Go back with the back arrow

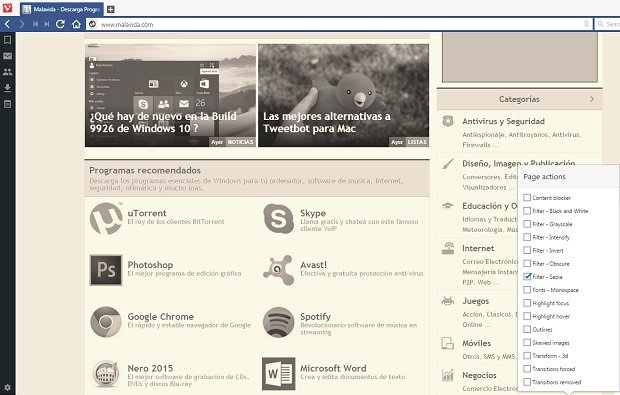click(7, 25)
